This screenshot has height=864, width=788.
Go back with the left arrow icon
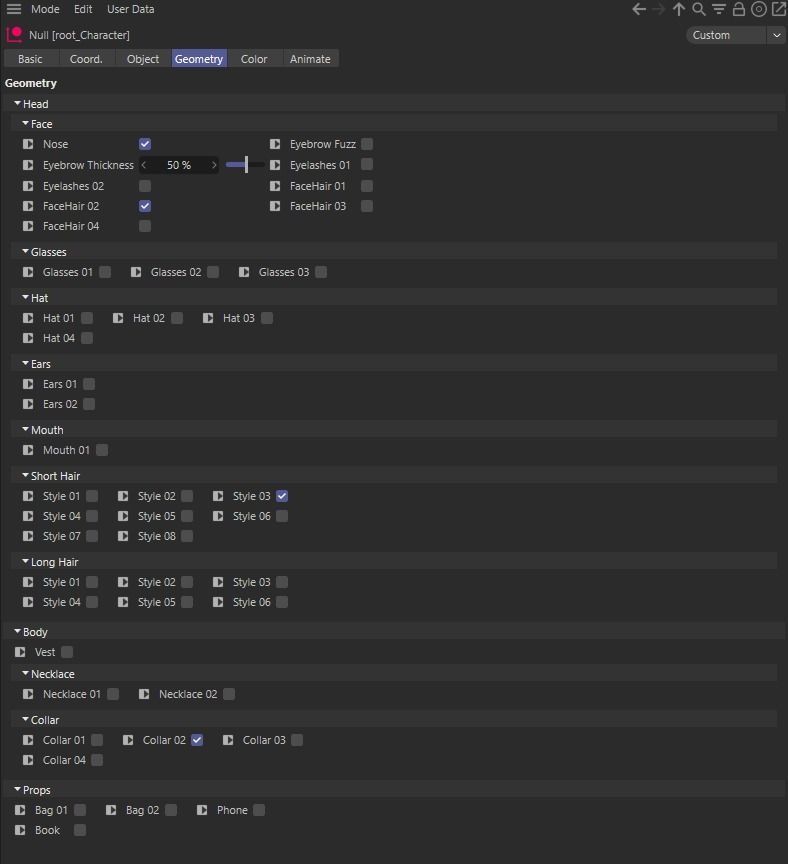pyautogui.click(x=639, y=9)
